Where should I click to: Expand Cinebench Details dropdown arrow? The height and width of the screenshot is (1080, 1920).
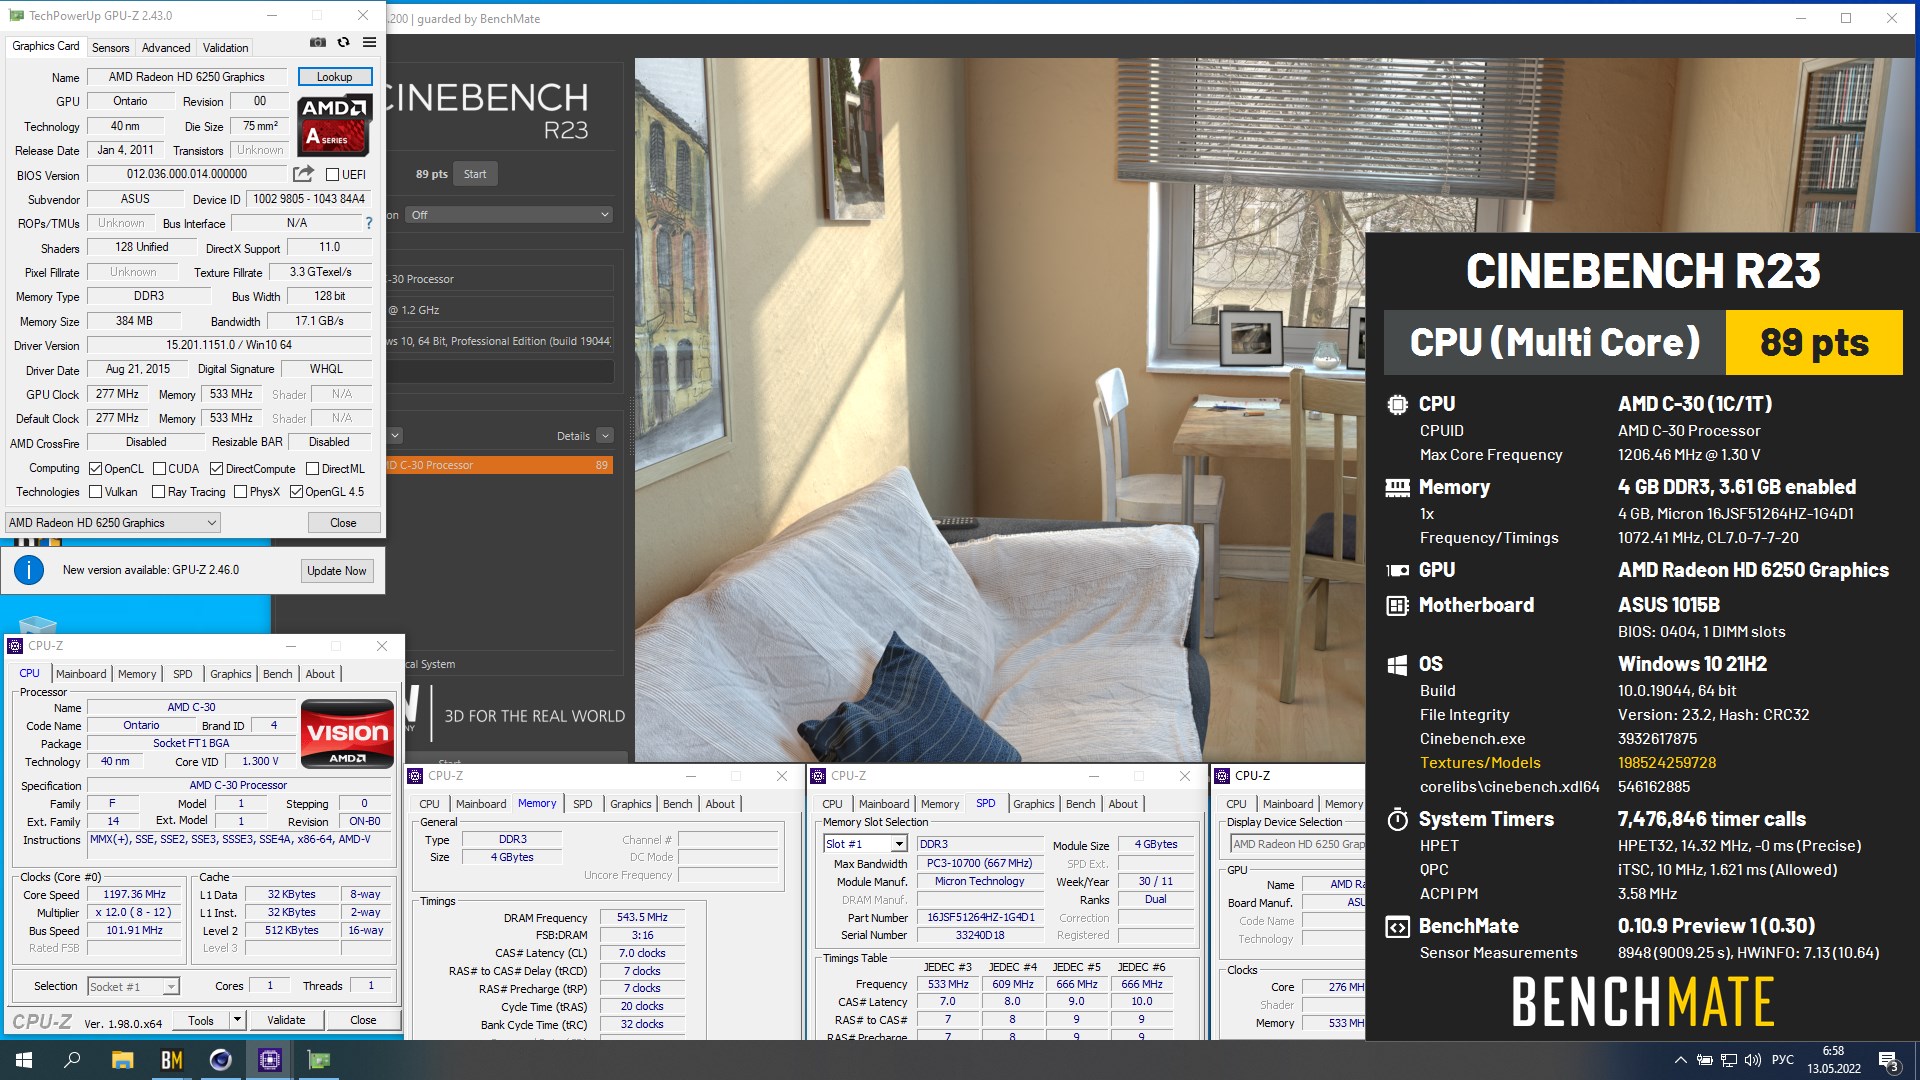click(x=605, y=436)
